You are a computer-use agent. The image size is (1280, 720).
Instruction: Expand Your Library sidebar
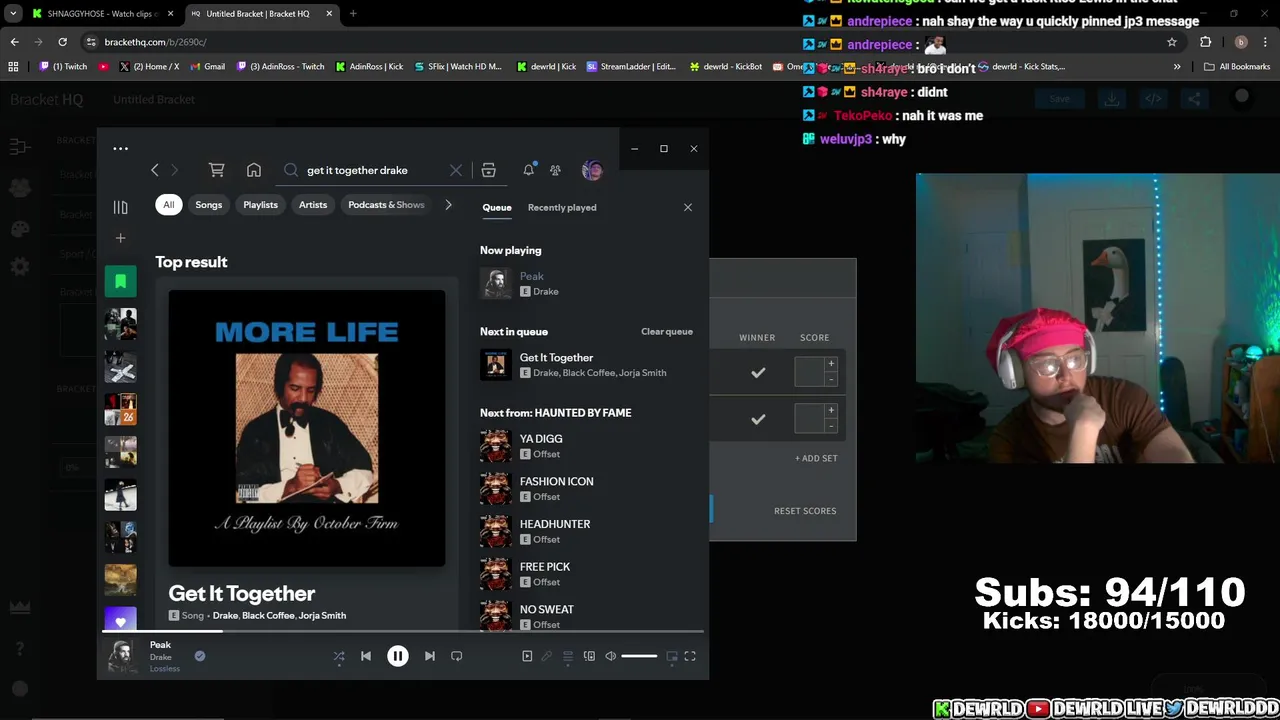point(120,207)
